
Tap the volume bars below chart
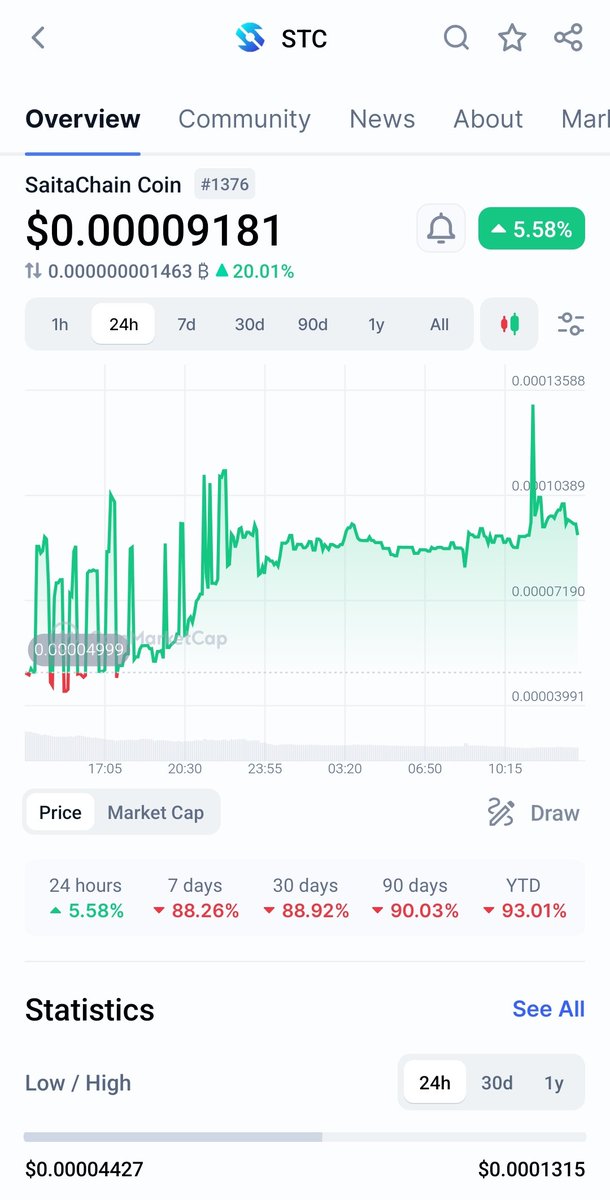click(300, 747)
